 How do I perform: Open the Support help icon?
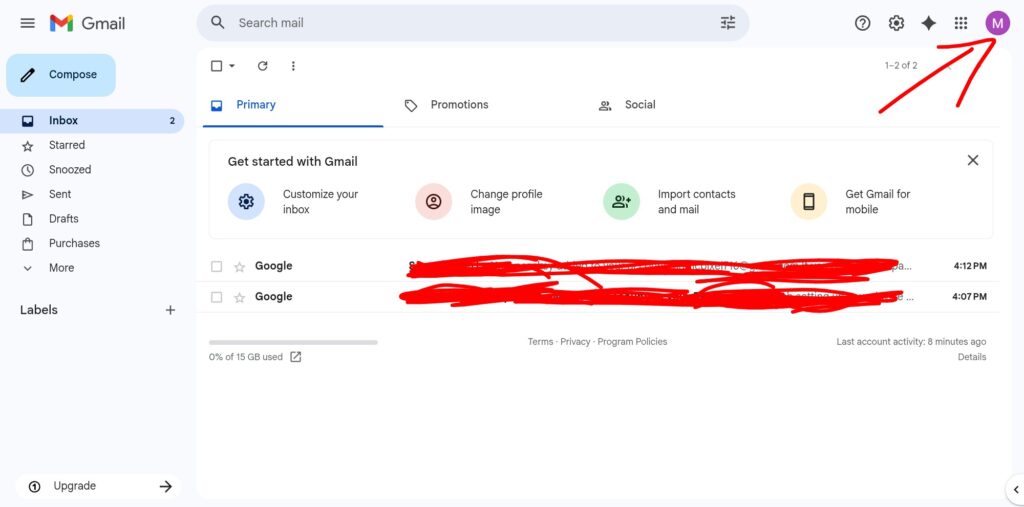[x=862, y=24]
